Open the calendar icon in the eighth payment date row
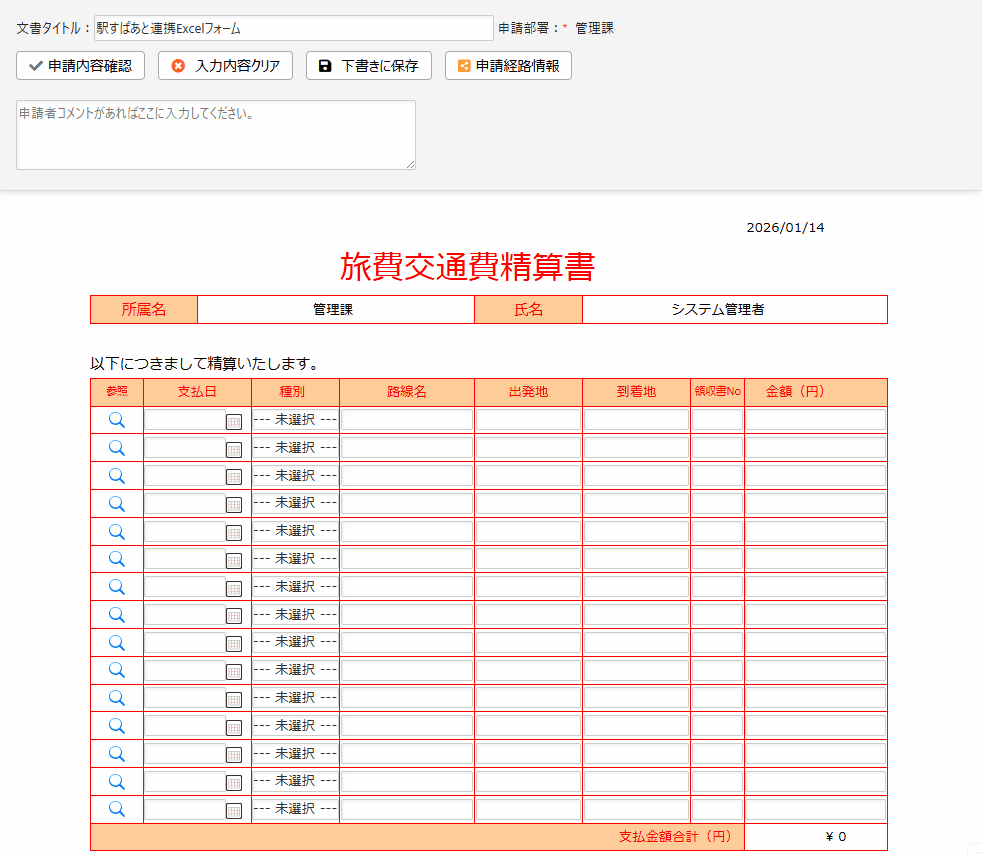 (234, 616)
